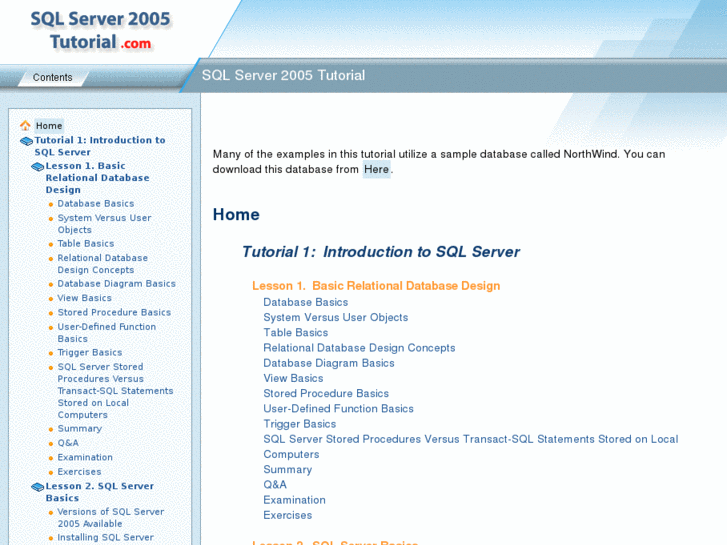Open the main Tutorial 1: Introduction to SQL Server heading
The height and width of the screenshot is (545, 727).
pos(381,252)
